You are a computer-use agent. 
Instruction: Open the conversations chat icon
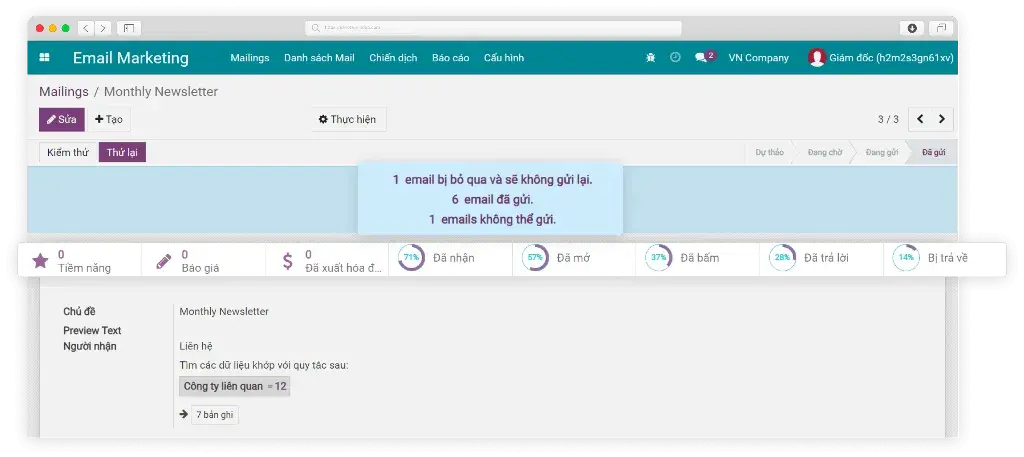(x=703, y=58)
